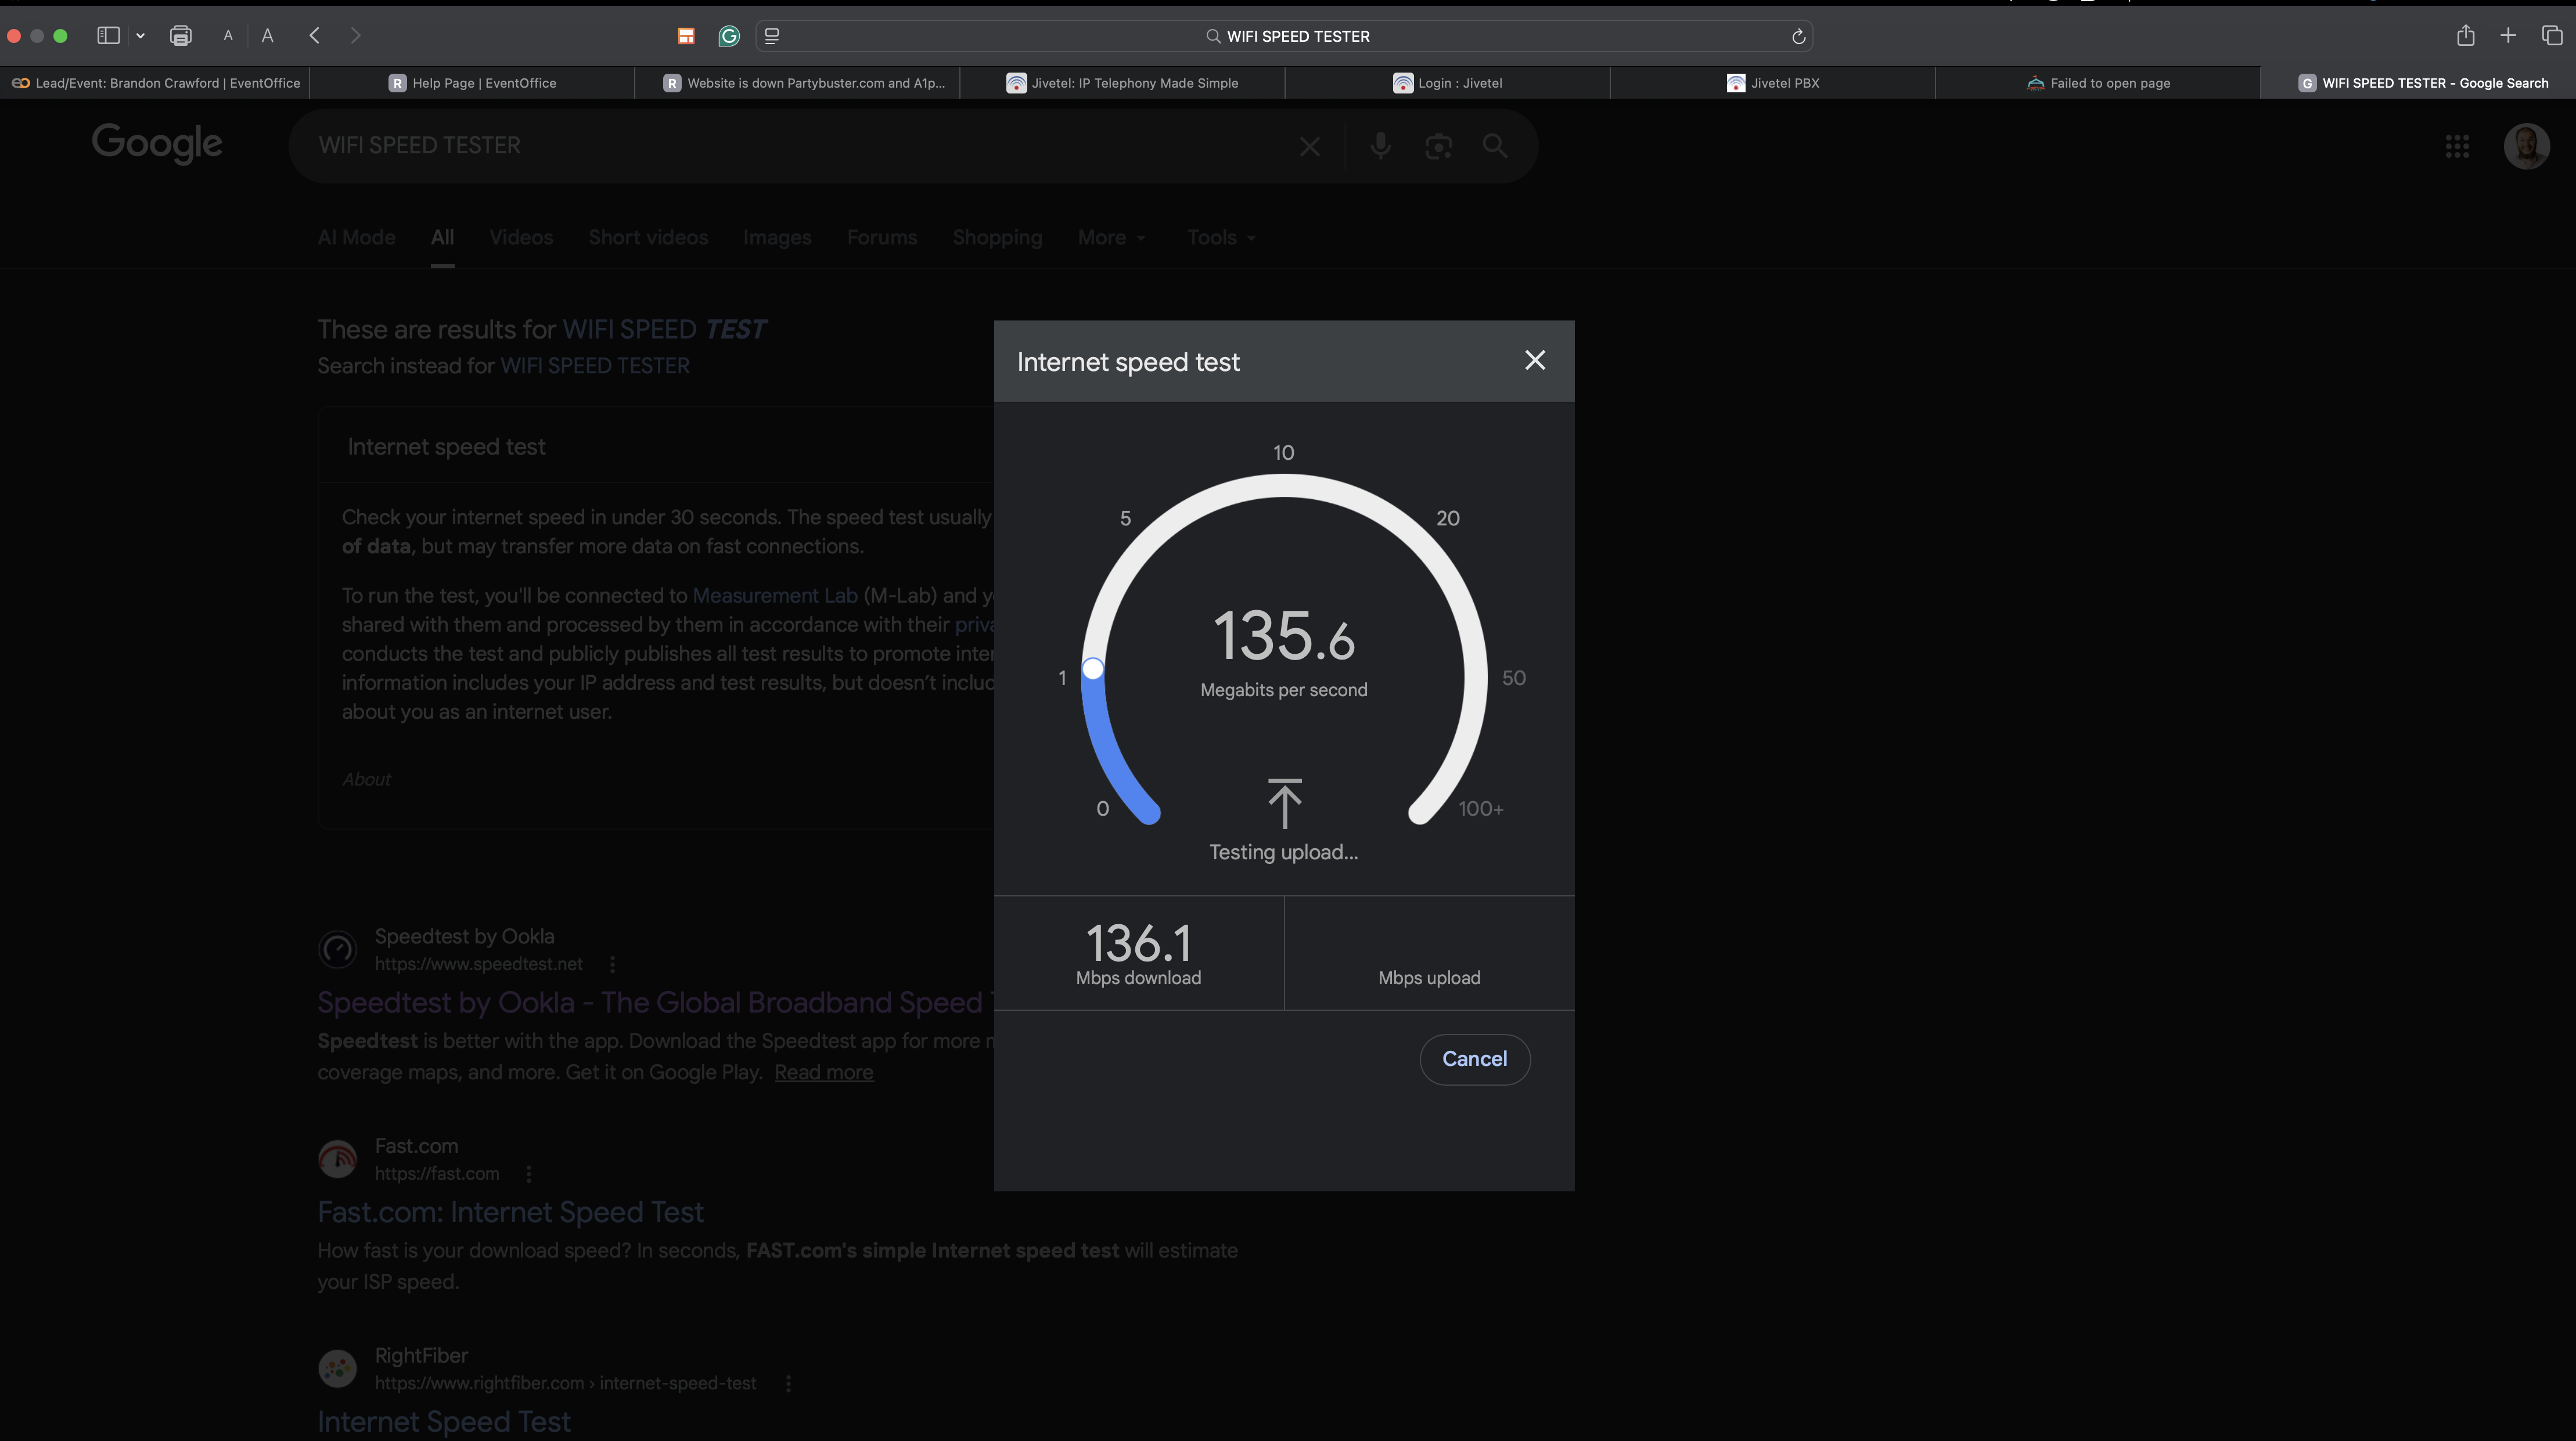
Task: Open RightFiber Internet Speed Test result
Action: (x=444, y=1422)
